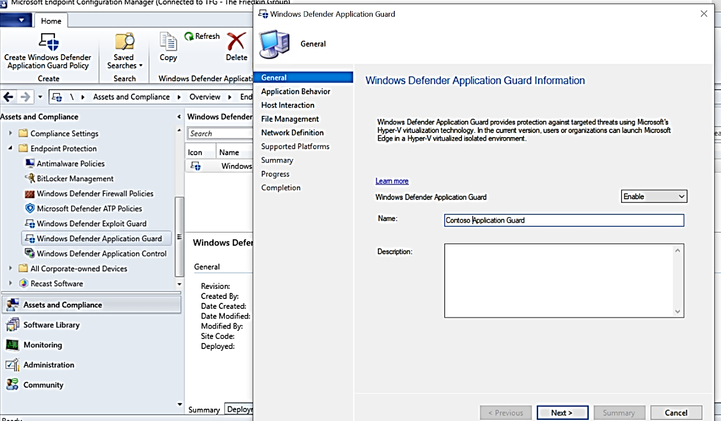Click All Corporate-owned Devices folder icon

pos(23,268)
